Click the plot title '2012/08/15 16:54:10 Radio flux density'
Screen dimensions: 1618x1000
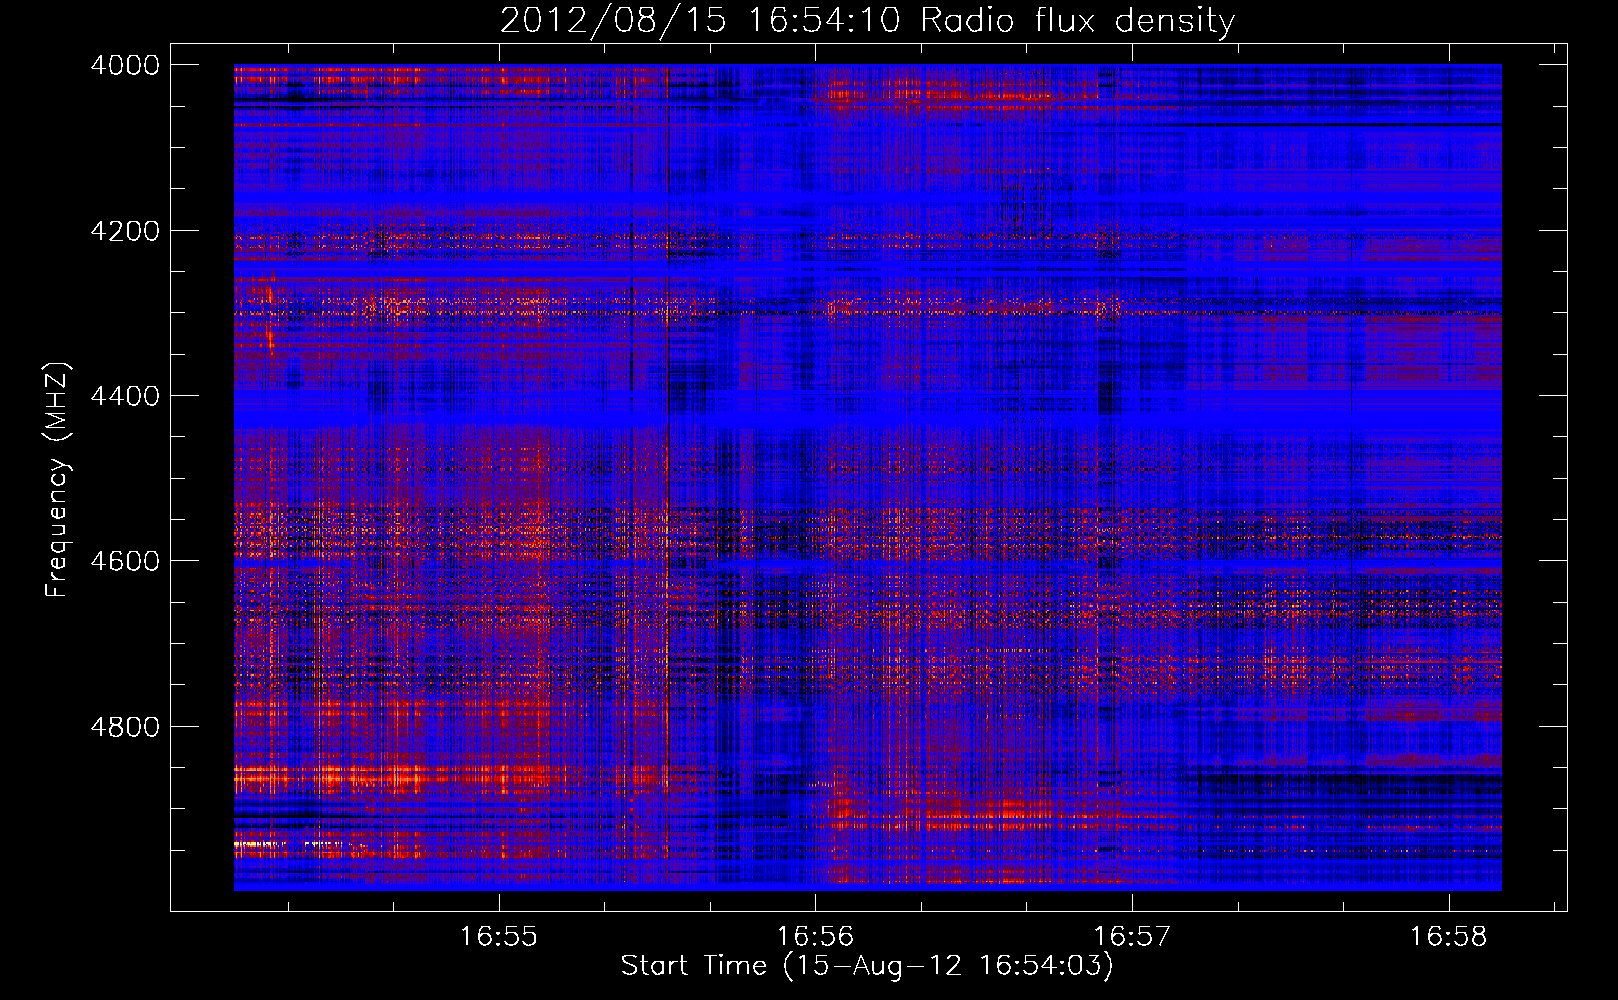[867, 20]
